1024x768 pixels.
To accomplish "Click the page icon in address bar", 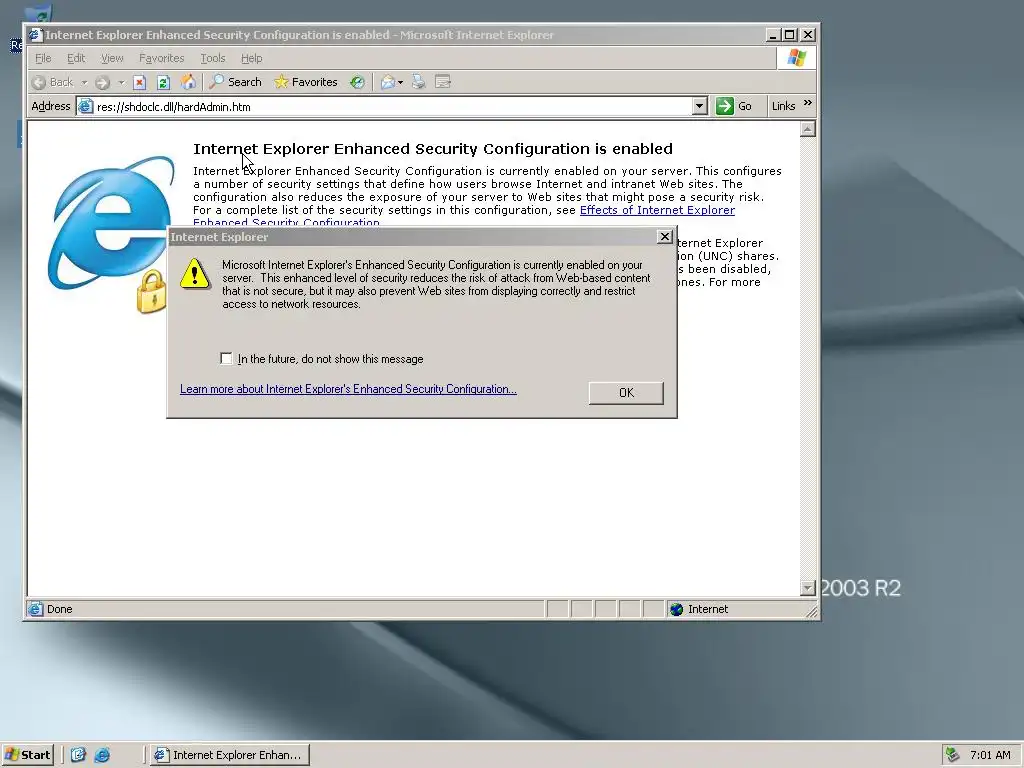I will [x=86, y=106].
